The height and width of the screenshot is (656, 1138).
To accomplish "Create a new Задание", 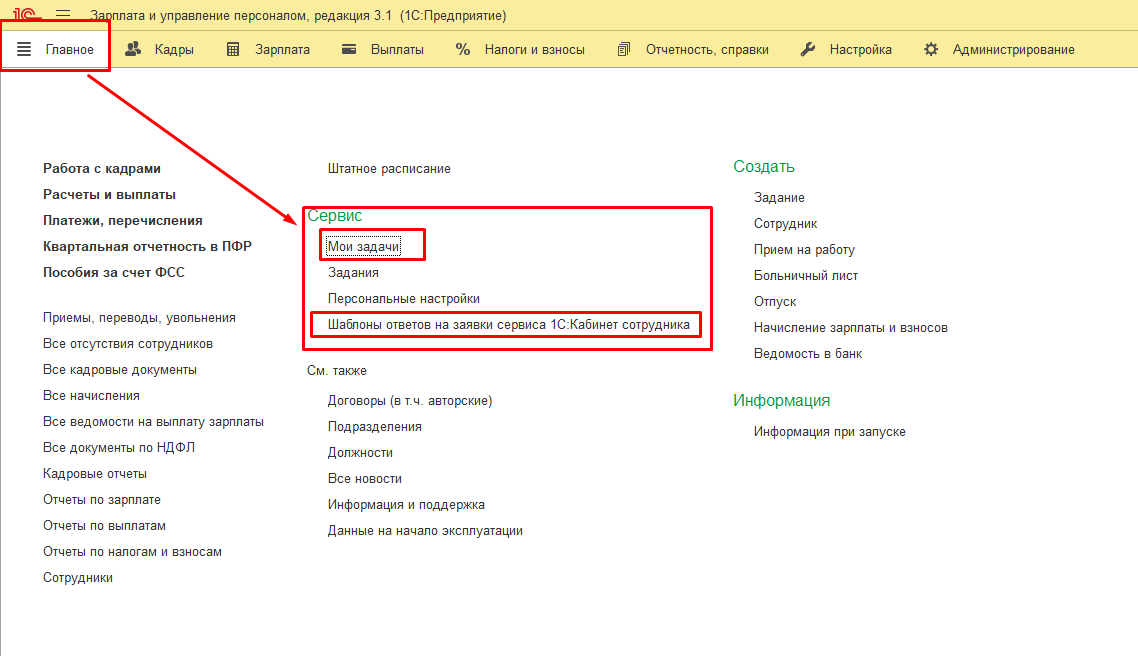I will (x=779, y=197).
